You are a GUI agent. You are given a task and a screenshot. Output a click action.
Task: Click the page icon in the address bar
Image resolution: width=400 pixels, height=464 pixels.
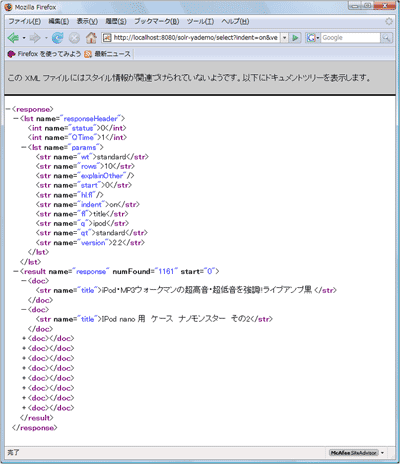107,38
